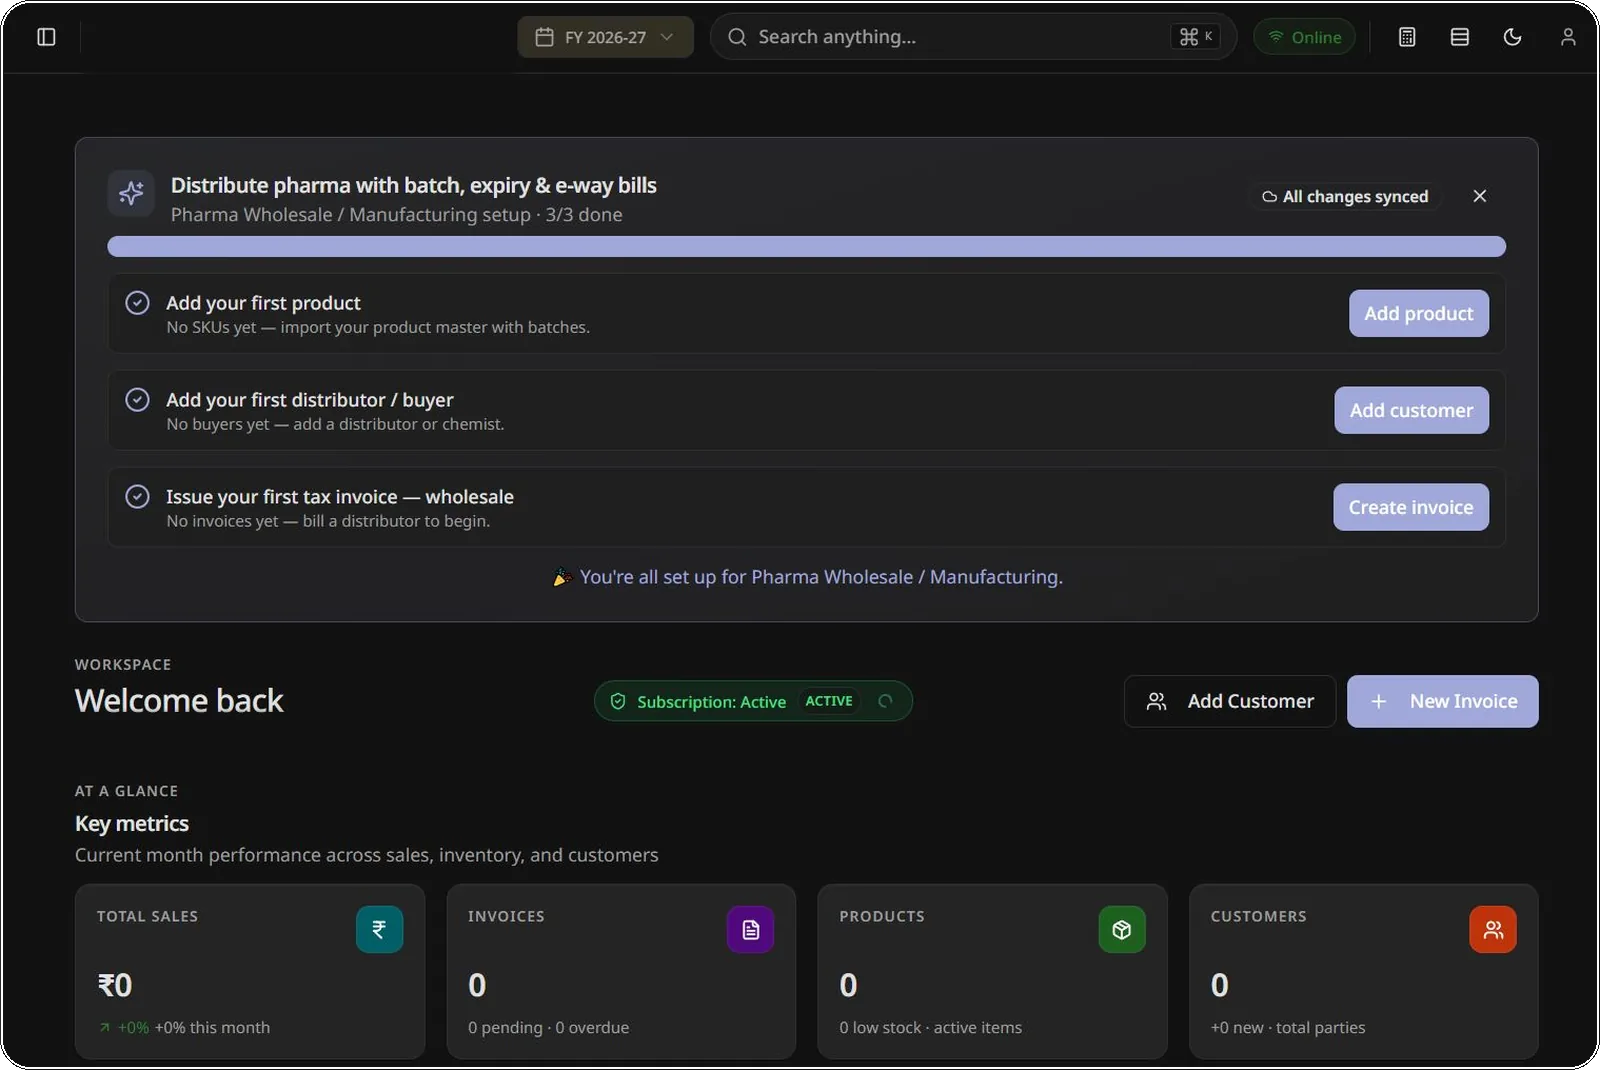Toggle the first distributor / buyer checkmark
Viewport: 1600px width, 1070px height.
[x=137, y=400]
